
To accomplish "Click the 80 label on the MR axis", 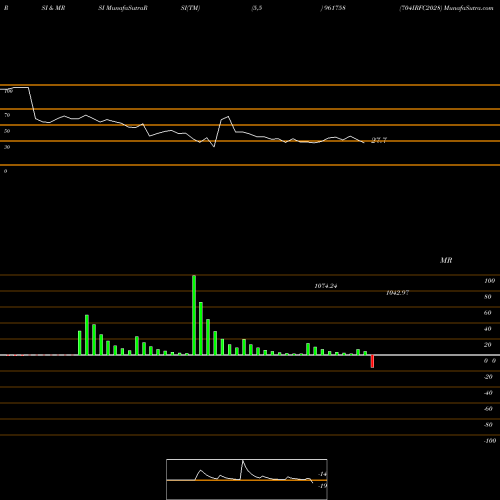I will pyautogui.click(x=488, y=297).
